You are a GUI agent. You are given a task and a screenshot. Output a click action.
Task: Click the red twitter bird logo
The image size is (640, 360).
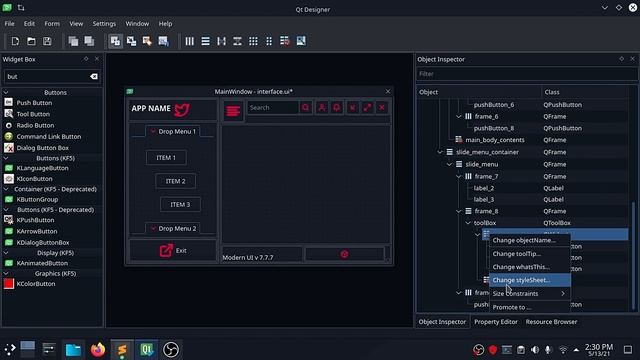pyautogui.click(x=182, y=110)
